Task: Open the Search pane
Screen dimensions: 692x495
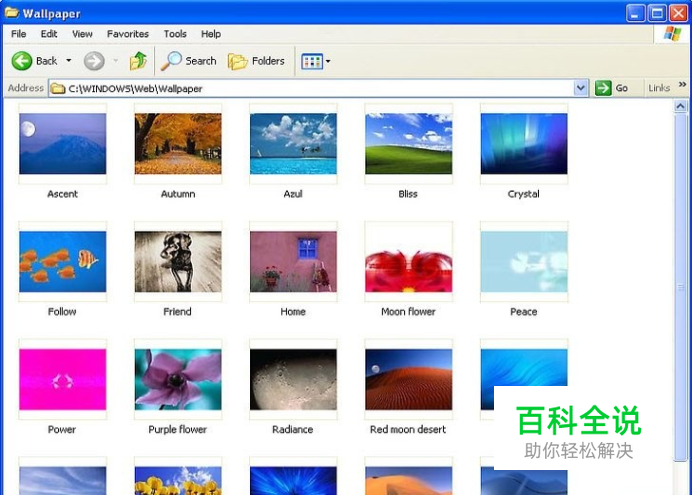Action: (188, 61)
